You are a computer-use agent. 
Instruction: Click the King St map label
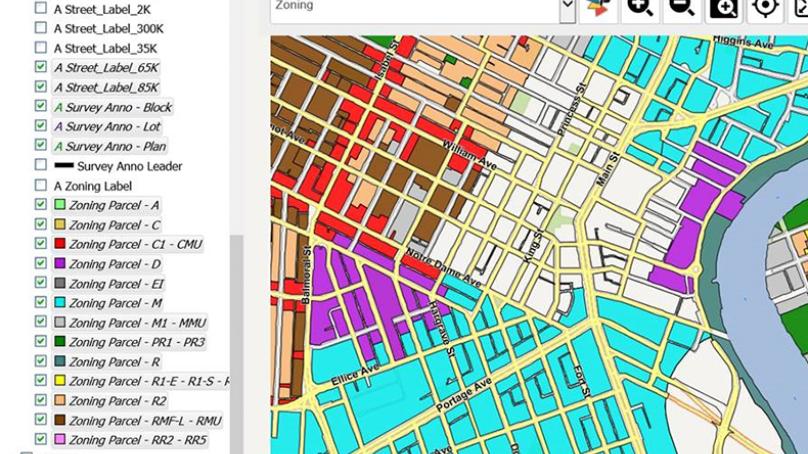click(x=534, y=246)
